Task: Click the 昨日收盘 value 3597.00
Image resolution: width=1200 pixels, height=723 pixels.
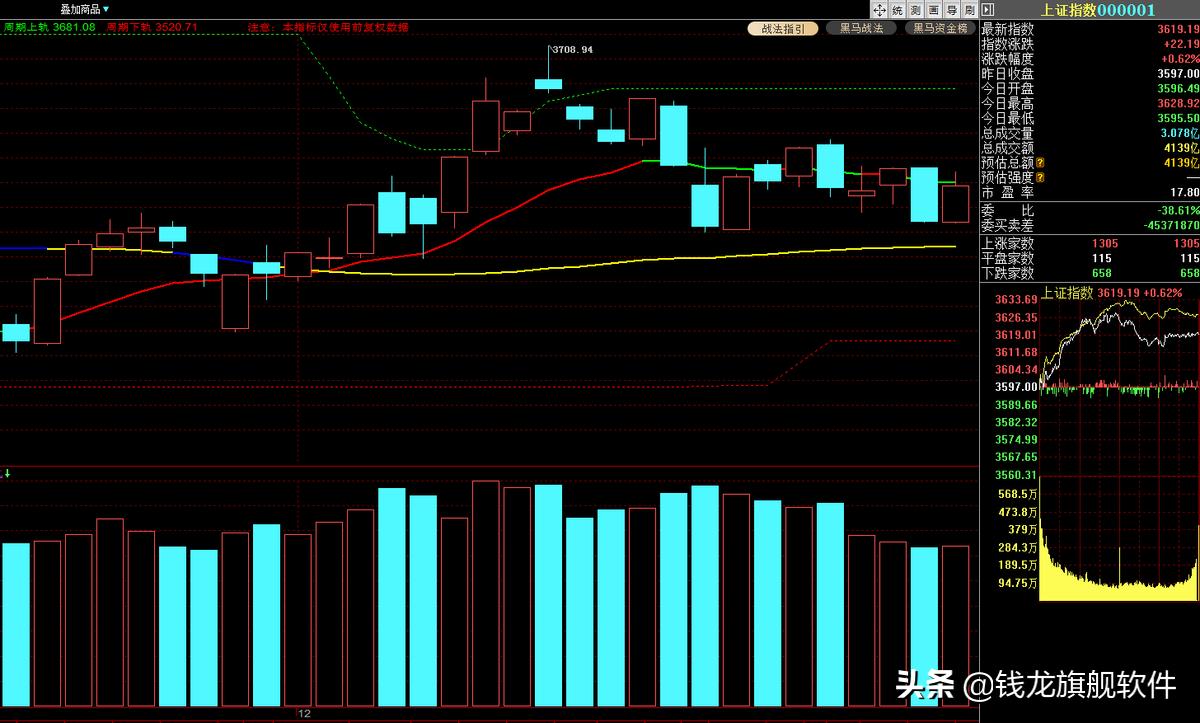Action: 1178,74
